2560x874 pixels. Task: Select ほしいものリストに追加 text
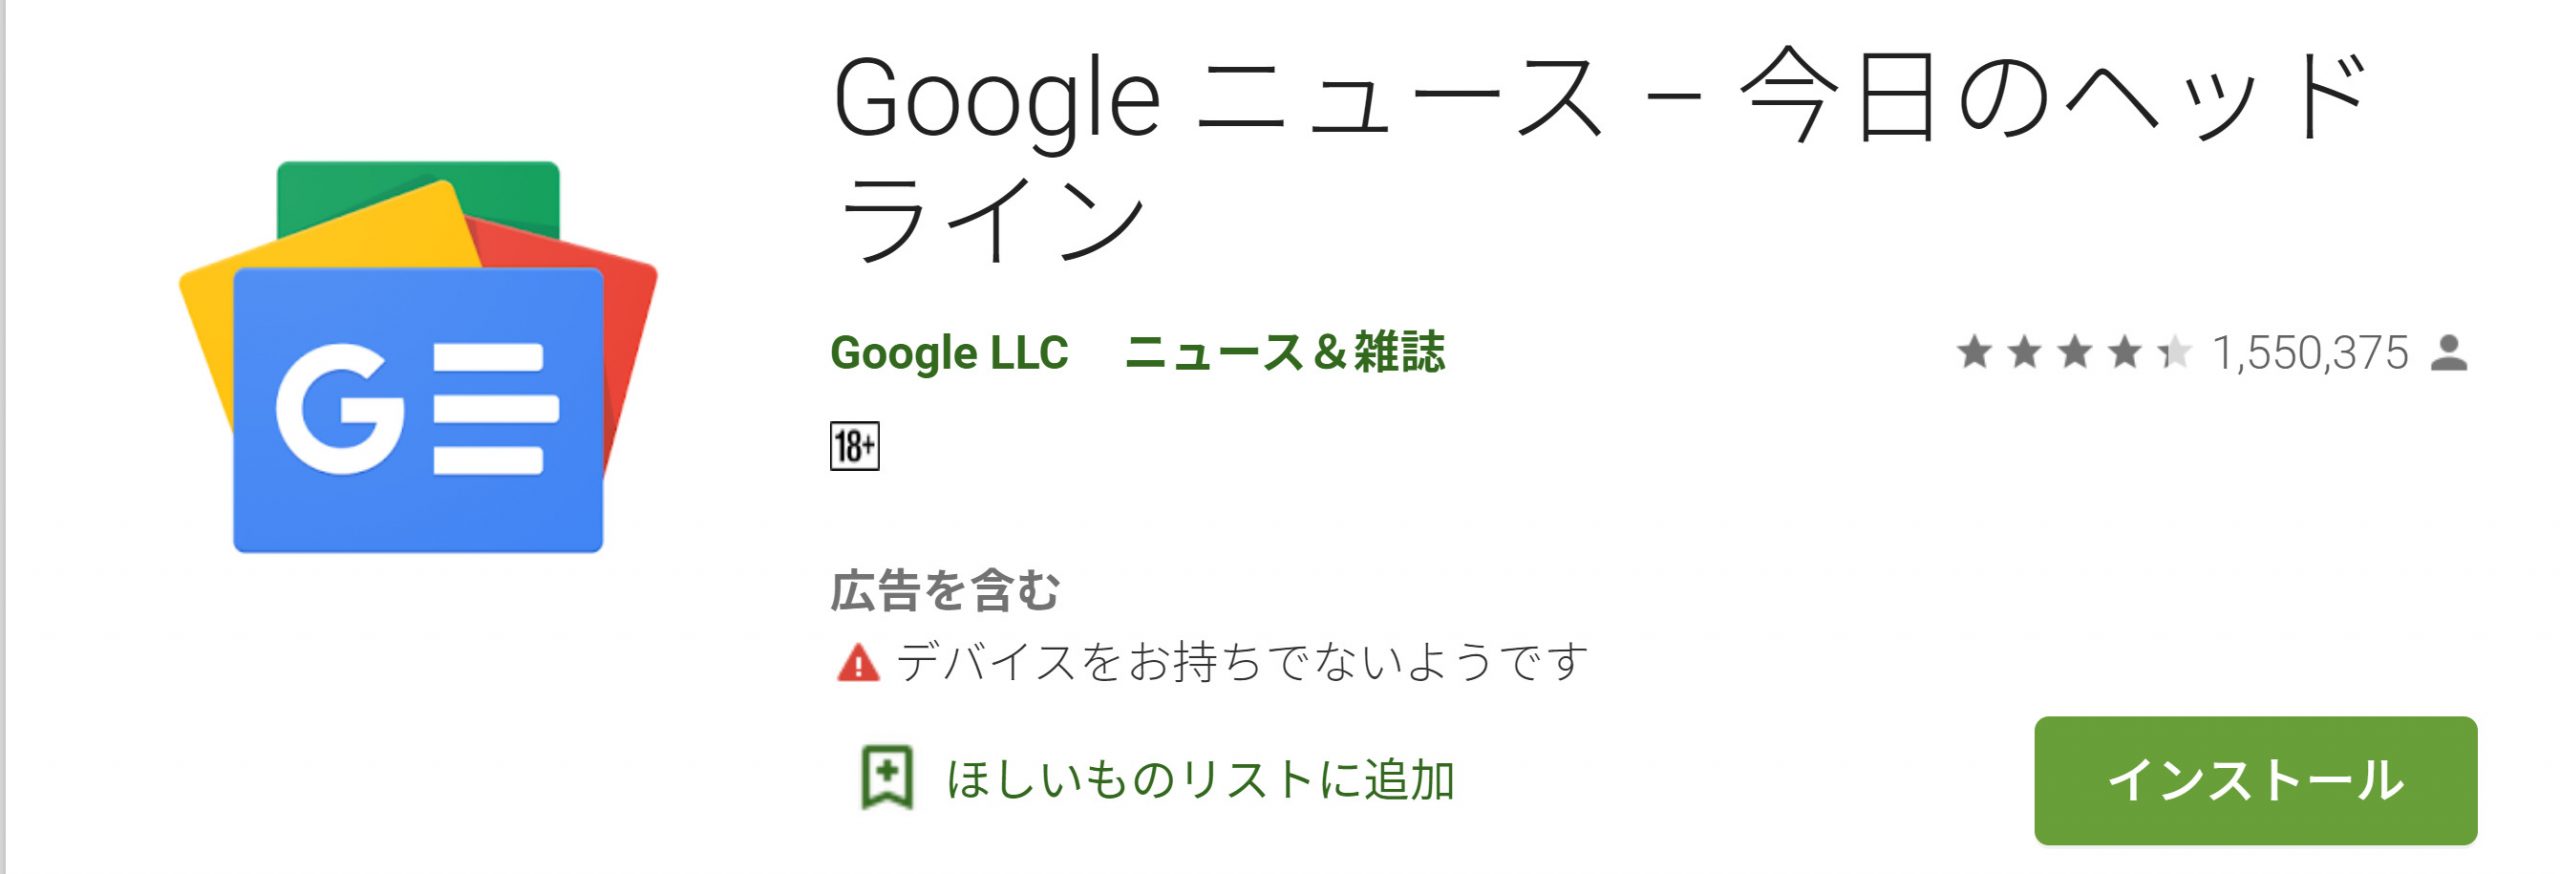click(1200, 779)
